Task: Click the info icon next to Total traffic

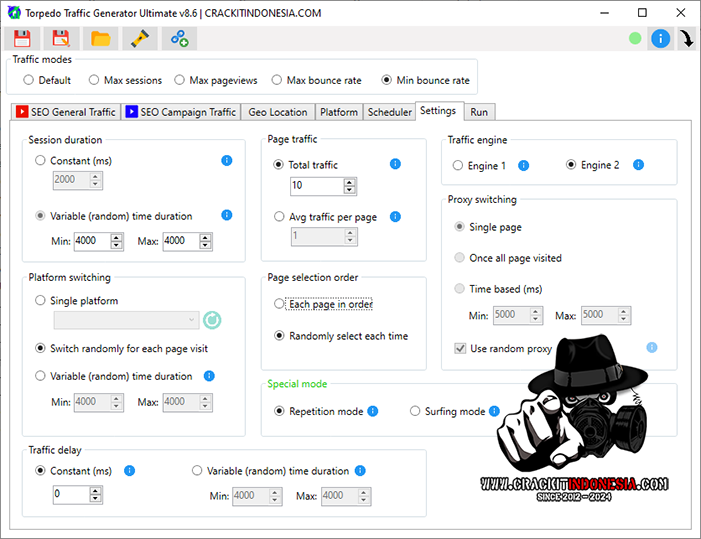Action: (395, 164)
